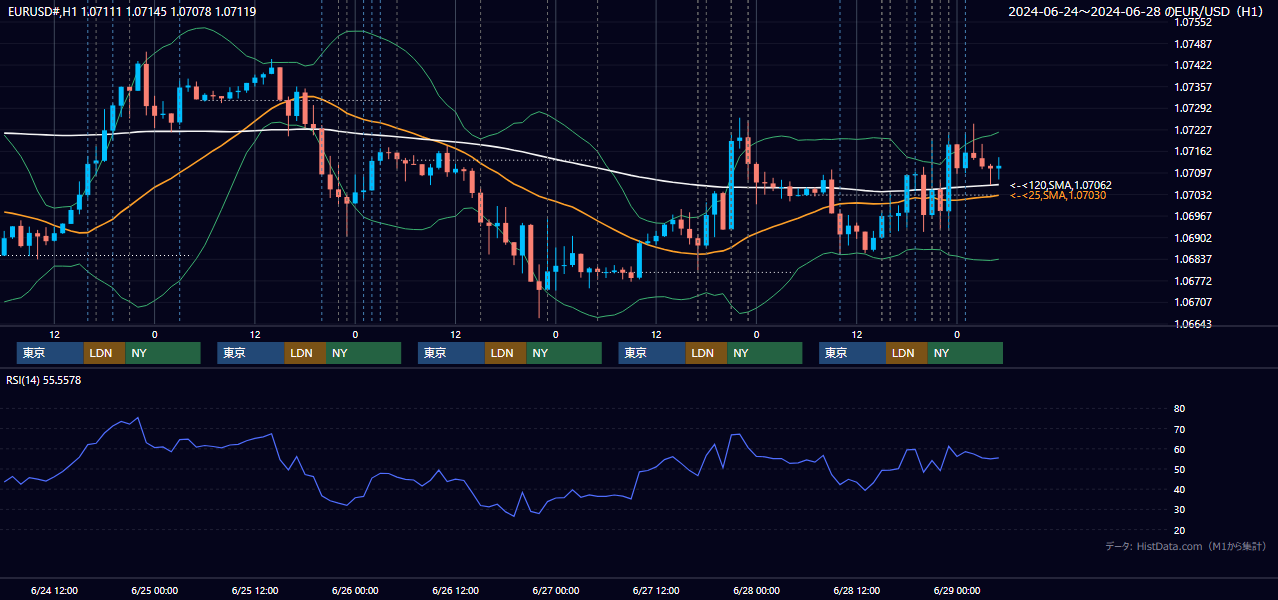Image resolution: width=1278 pixels, height=600 pixels.
Task: Select the RSI 70 level label
Action: coord(1179,429)
